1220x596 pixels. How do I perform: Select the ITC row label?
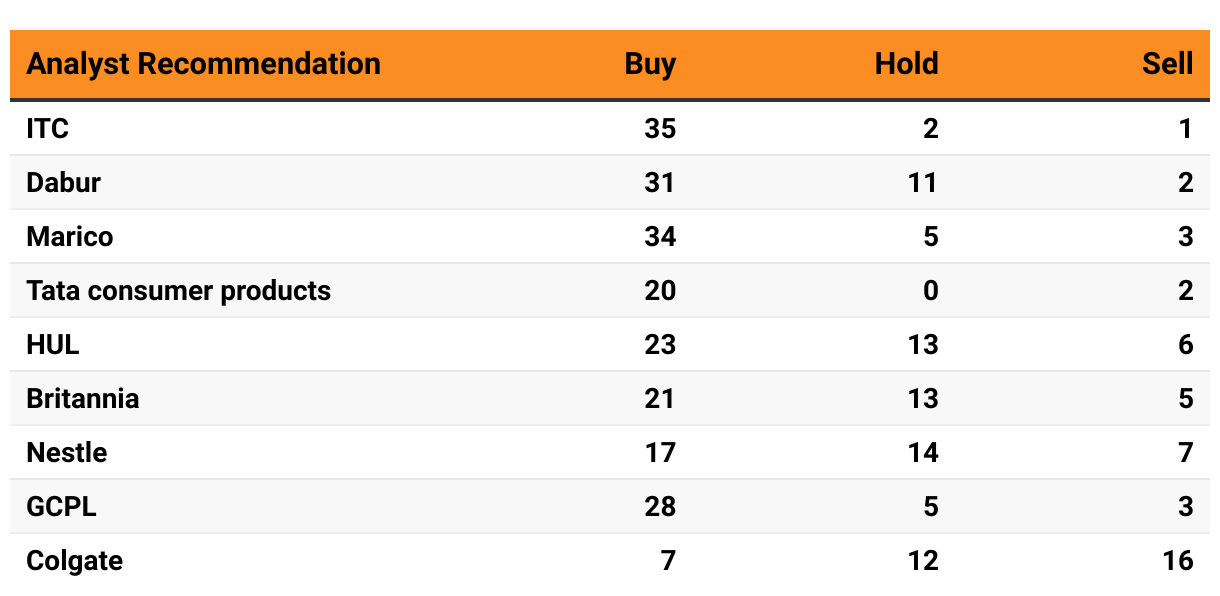(48, 129)
